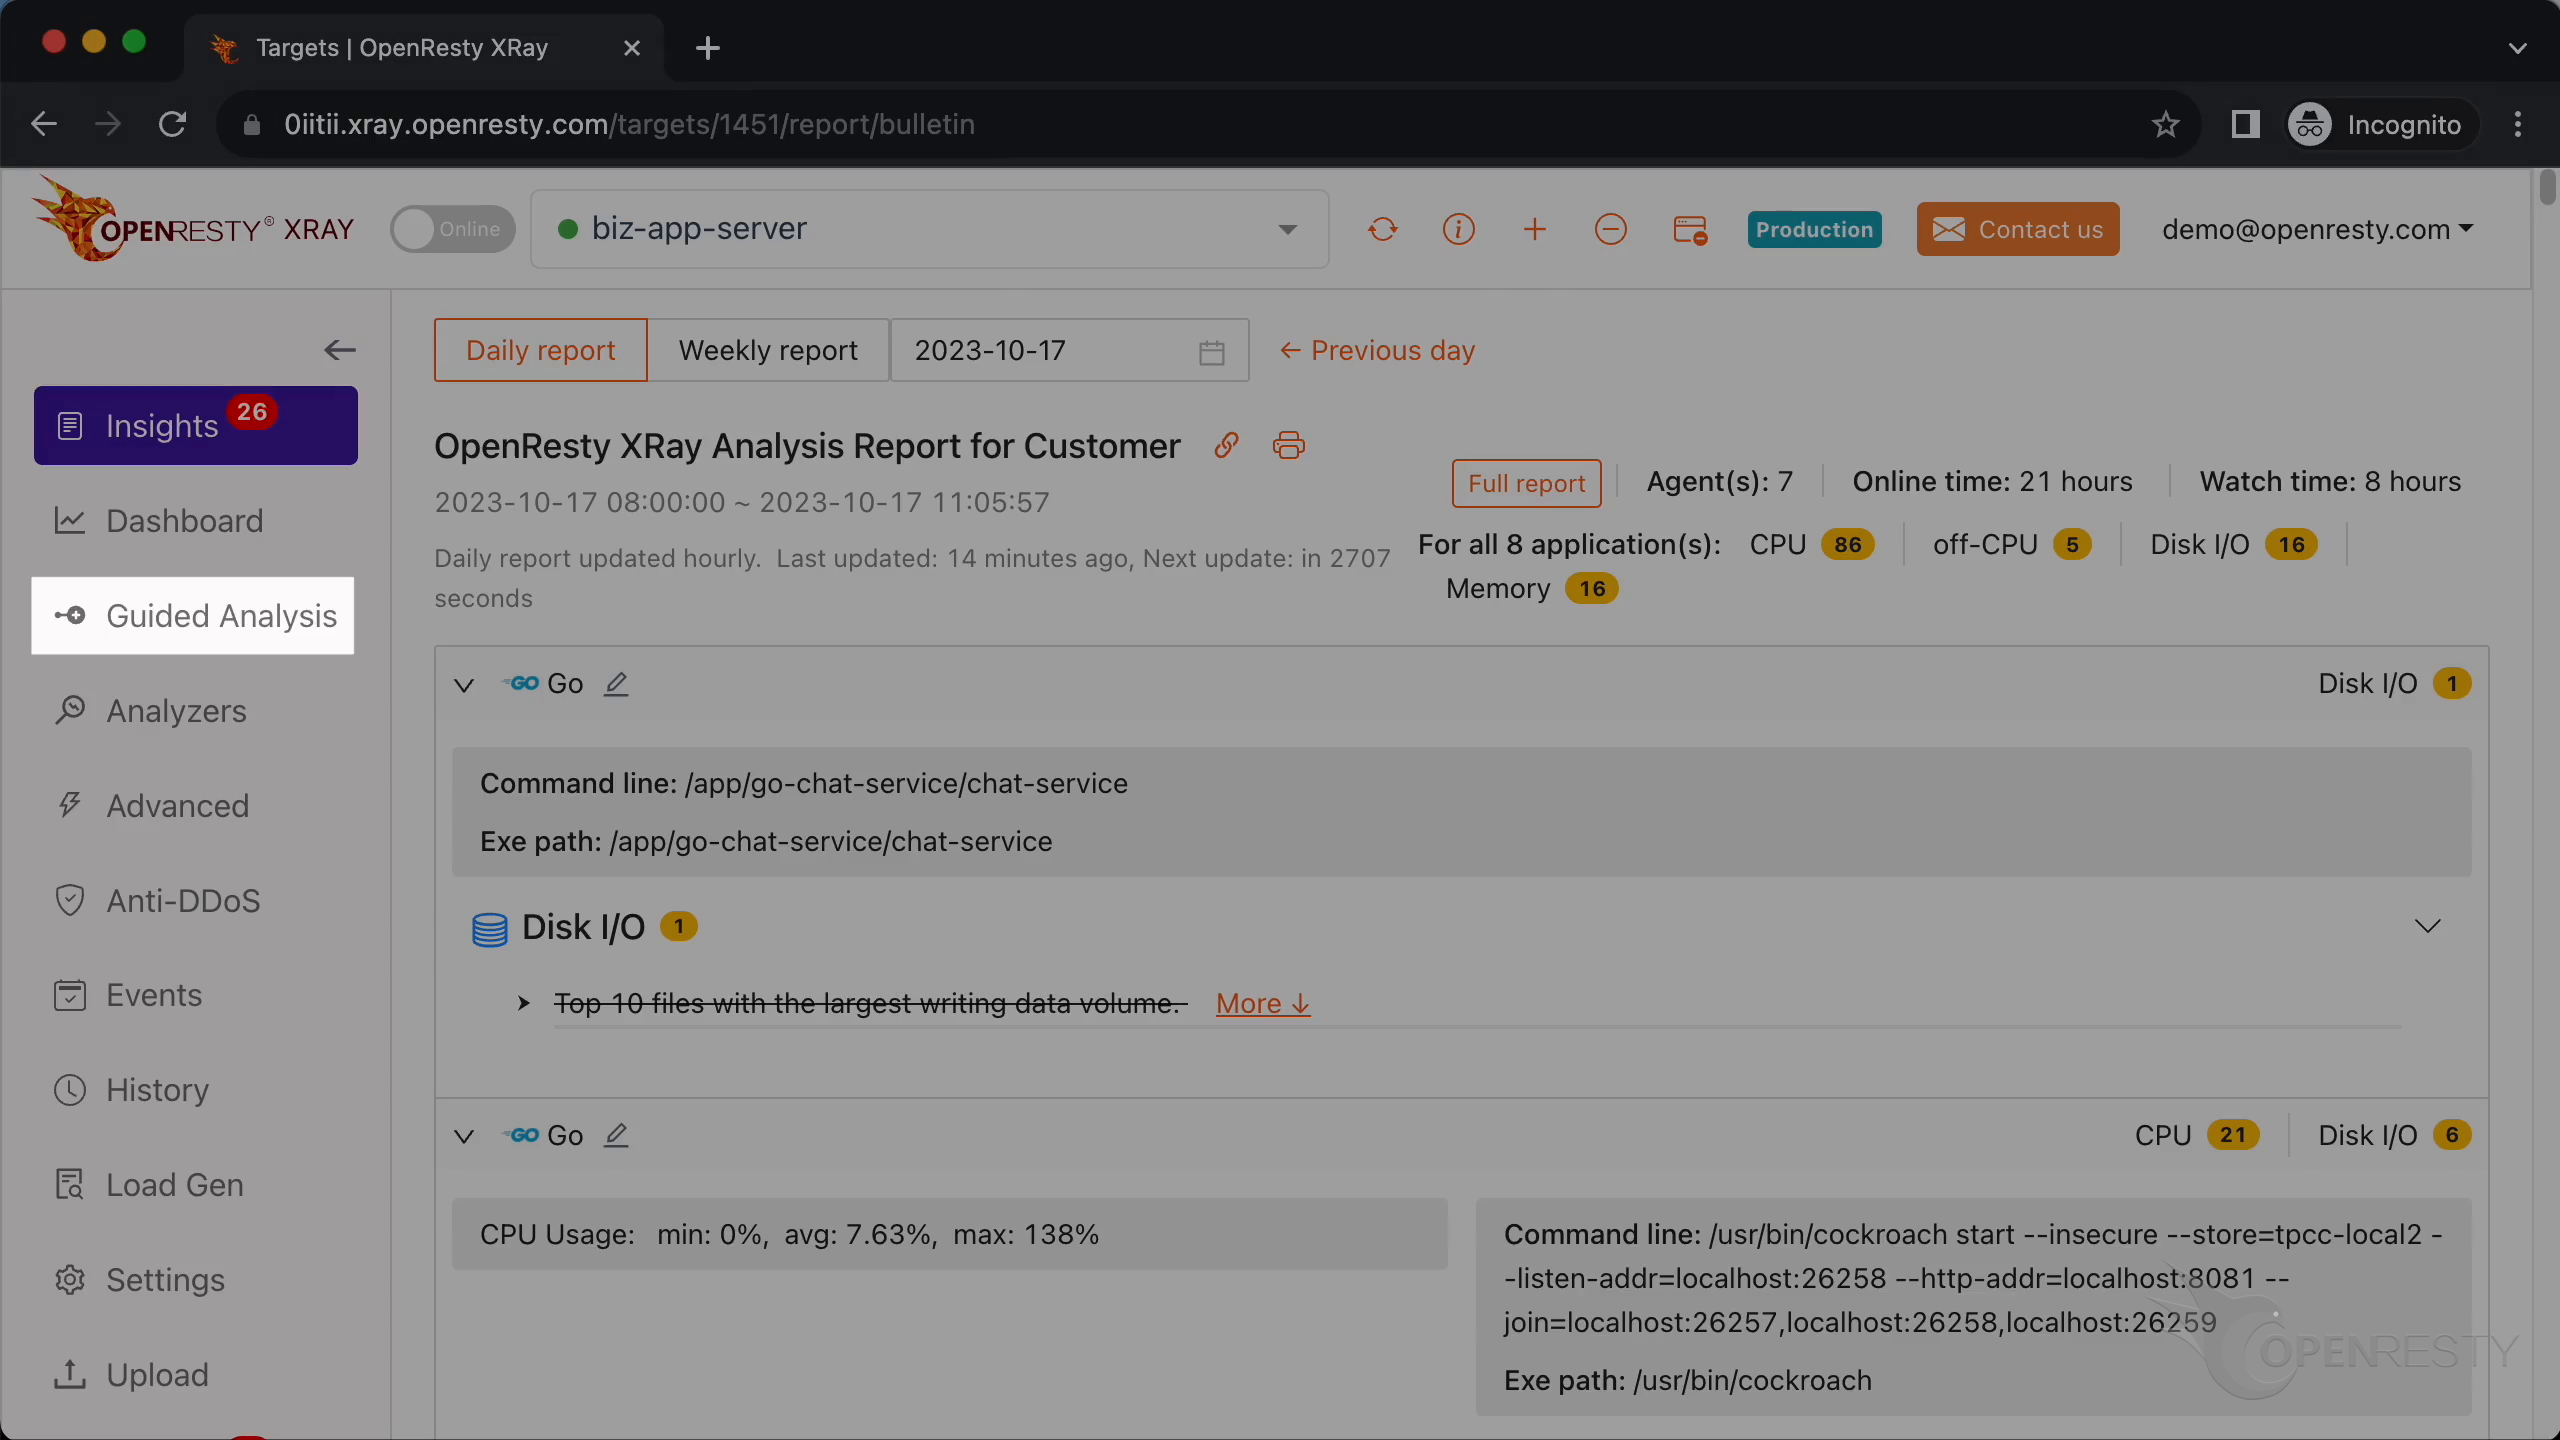Image resolution: width=2560 pixels, height=1440 pixels.
Task: Edit name of cockroach Go application
Action: (616, 1136)
